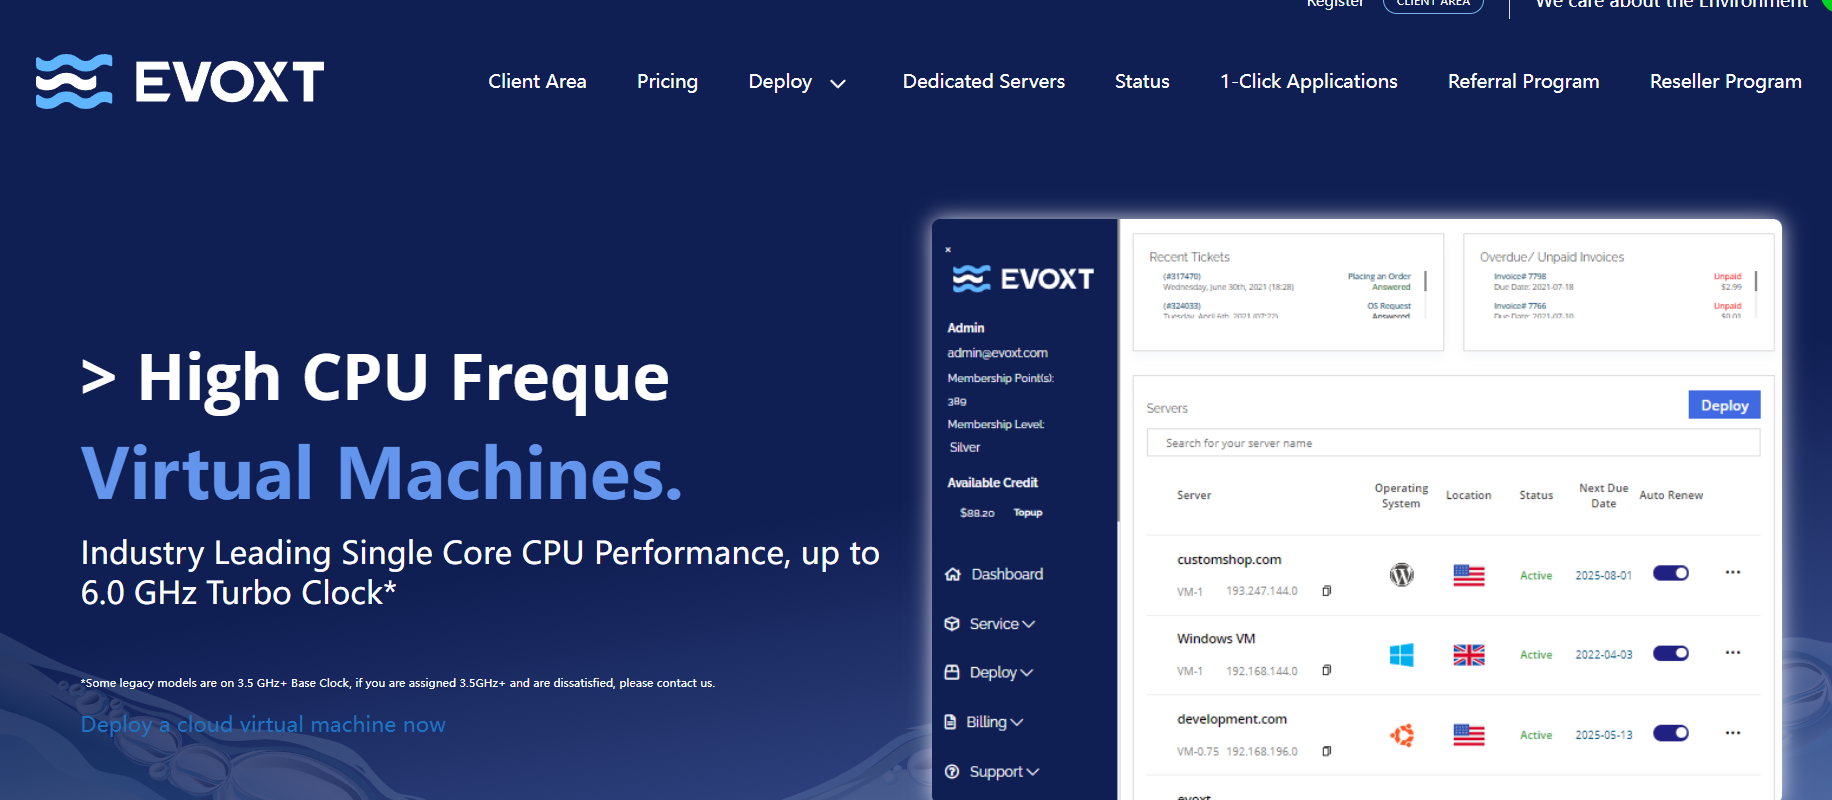Open Invoice# 7798 in unpaid invoices
This screenshot has width=1832, height=800.
(x=1520, y=276)
